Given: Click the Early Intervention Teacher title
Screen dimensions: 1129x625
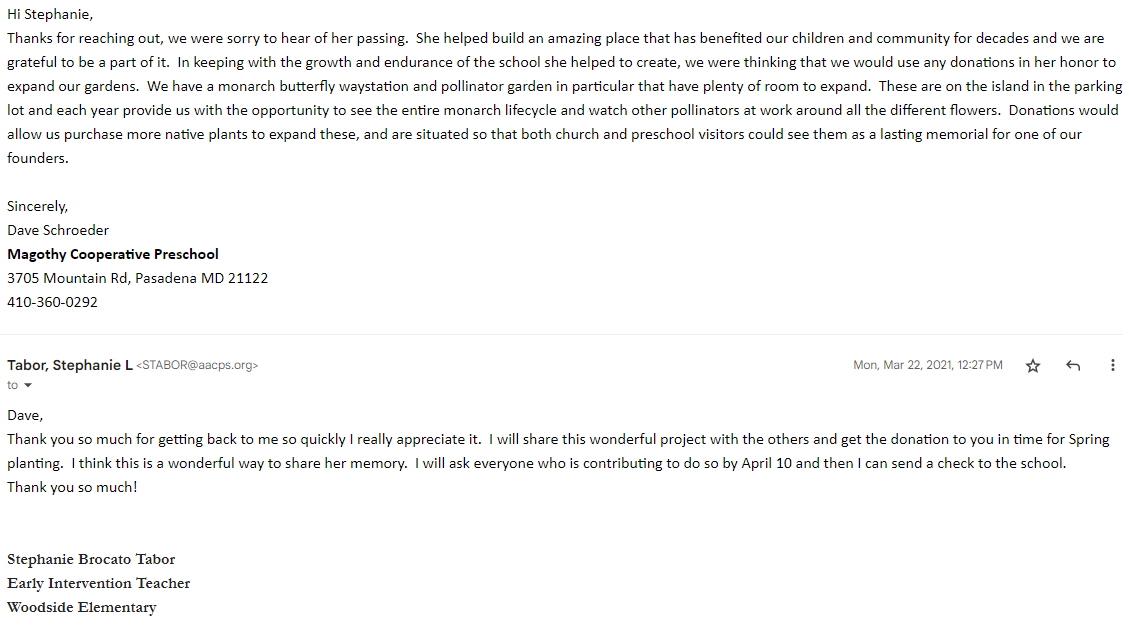Looking at the screenshot, I should coord(98,583).
